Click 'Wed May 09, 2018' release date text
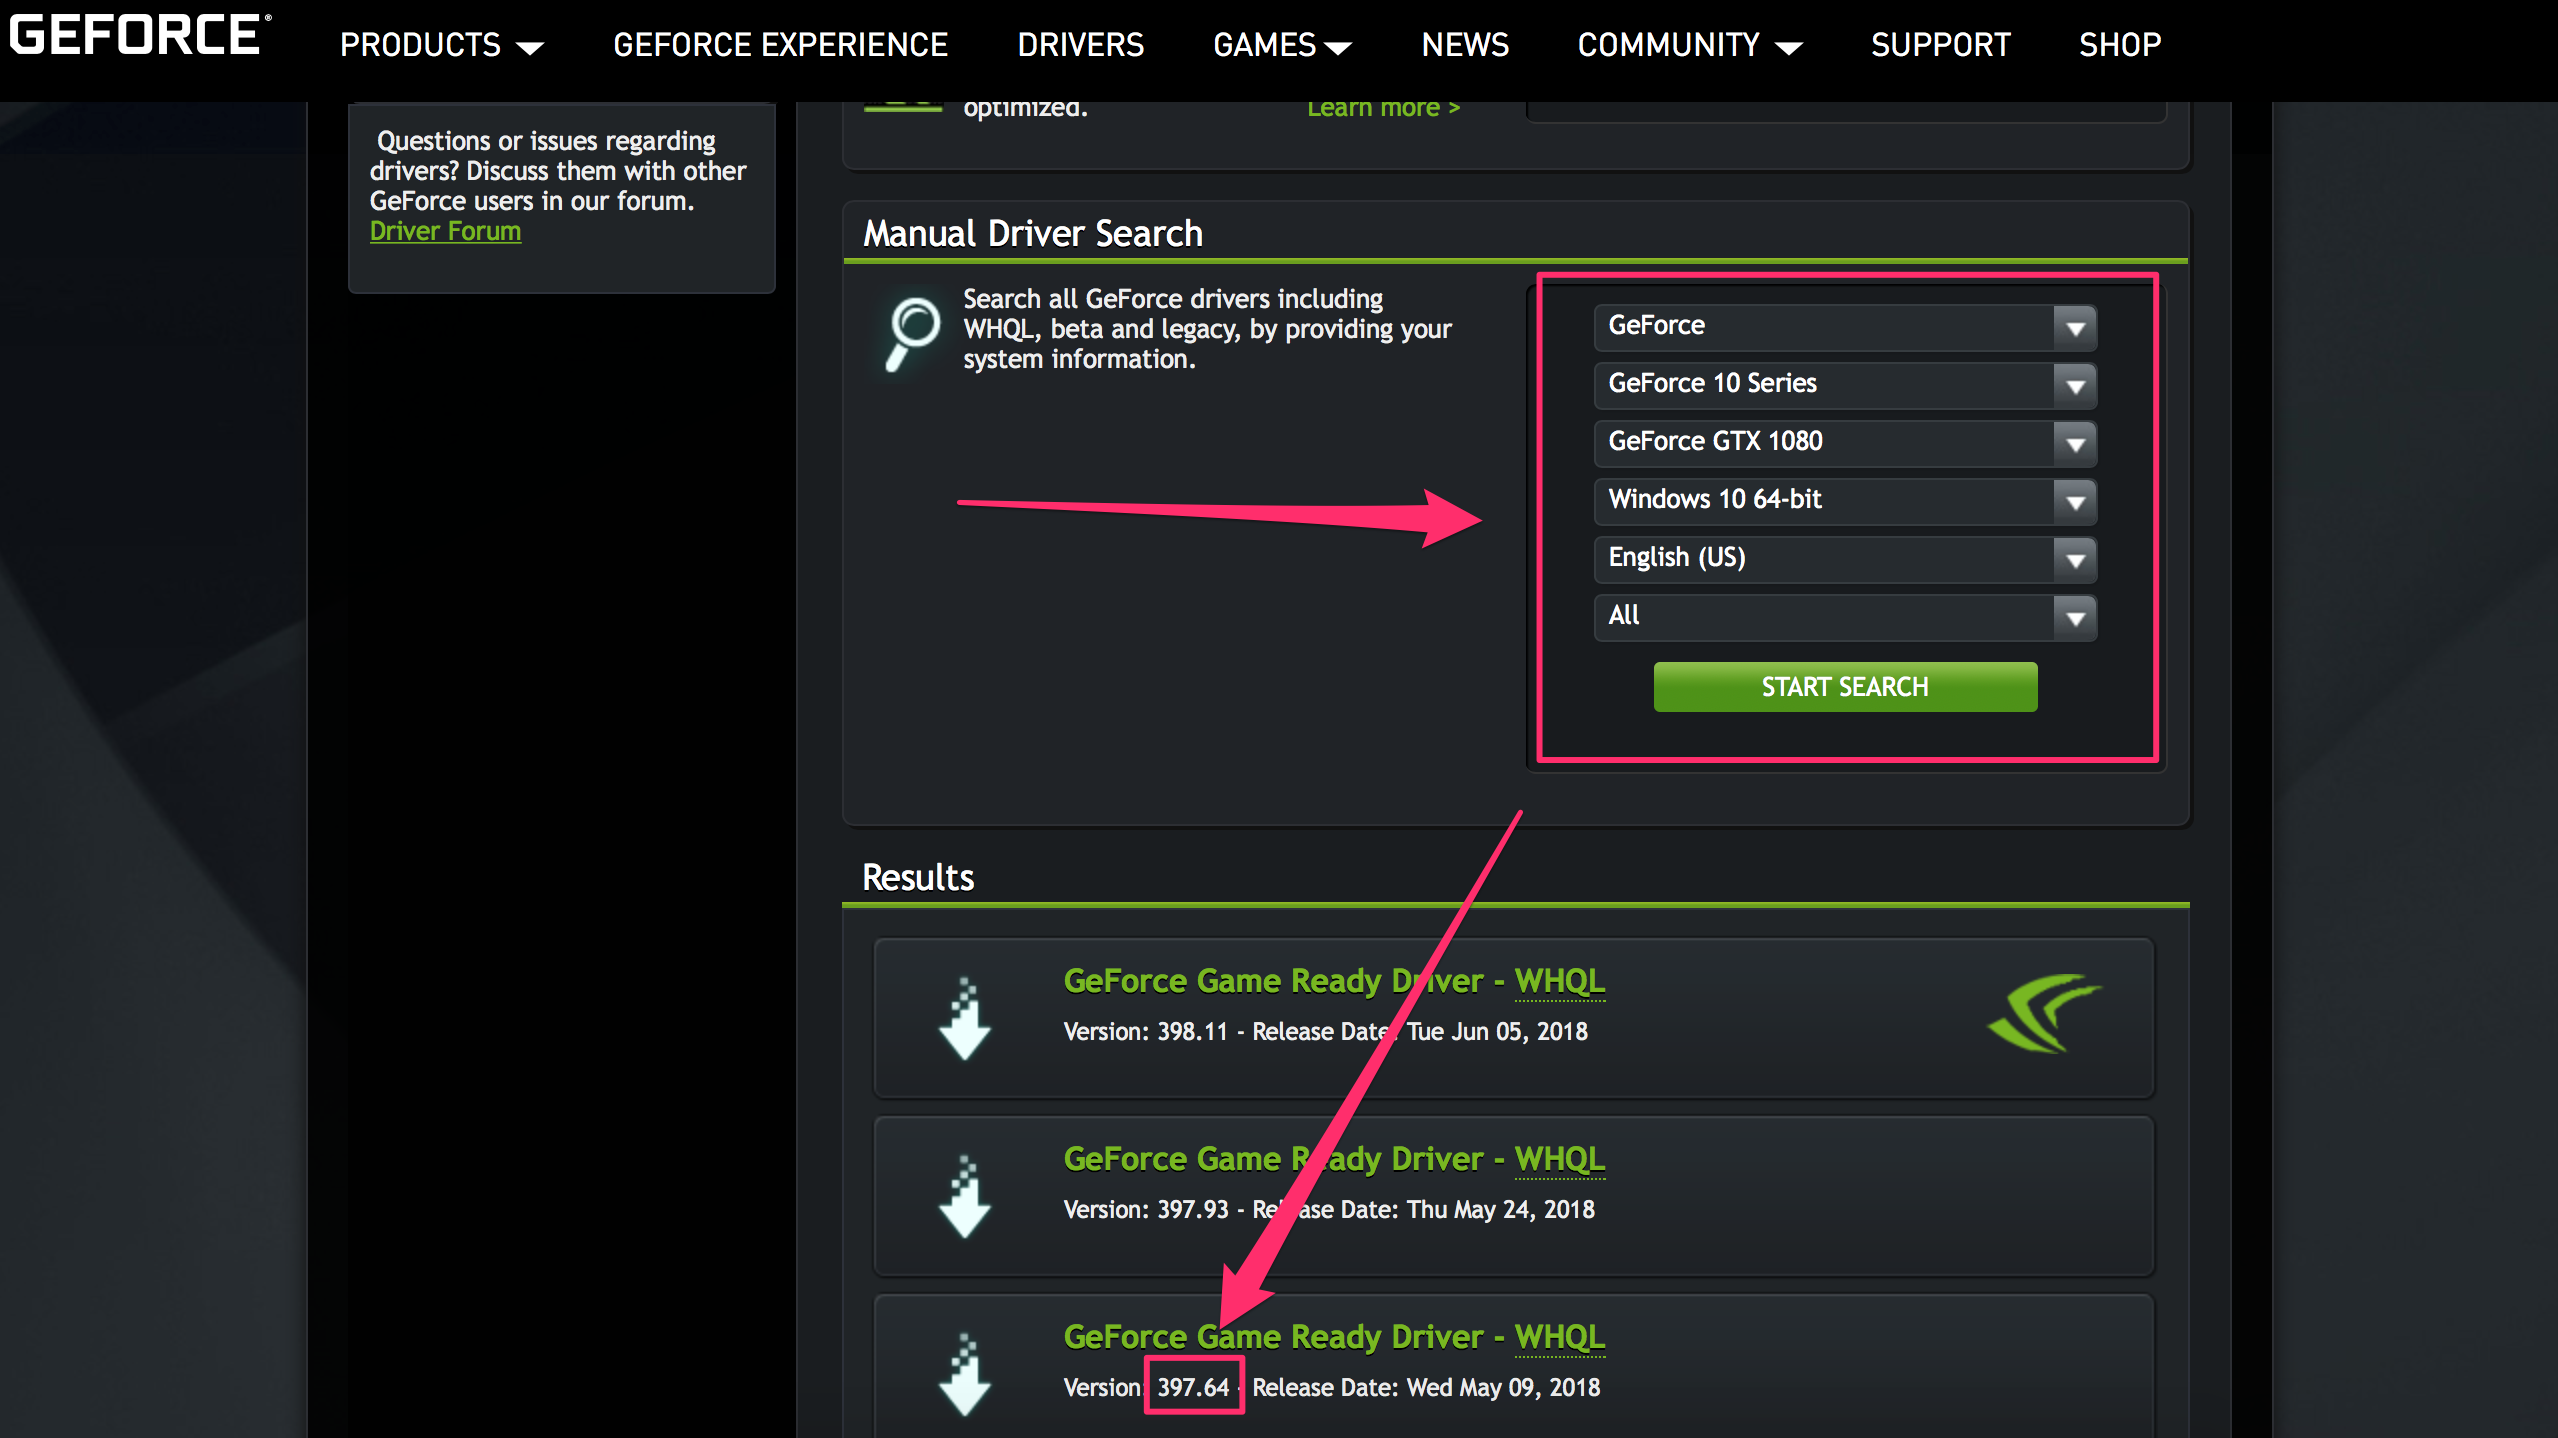 [x=1503, y=1387]
